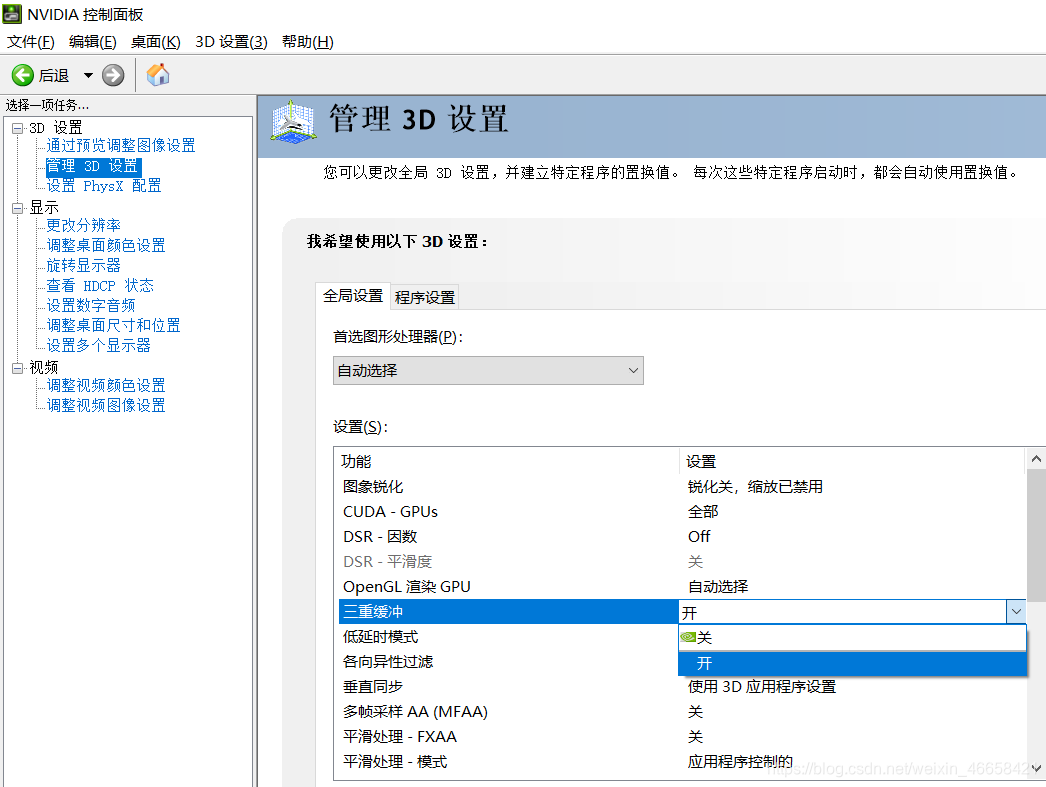Viewport: 1046px width, 787px height.
Task: Collapse the 视频 tree node
Action: click(x=17, y=367)
